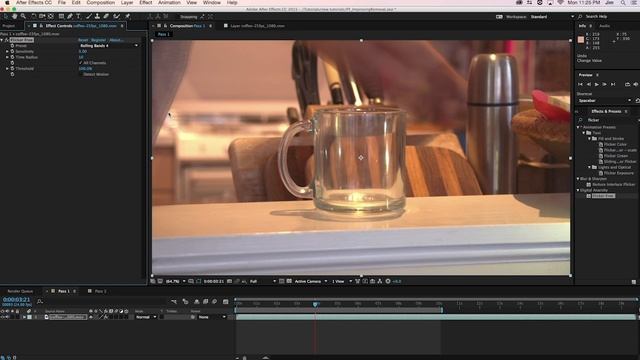The height and width of the screenshot is (360, 640).
Task: Toggle the Threshold stopwatch
Action: [12, 69]
